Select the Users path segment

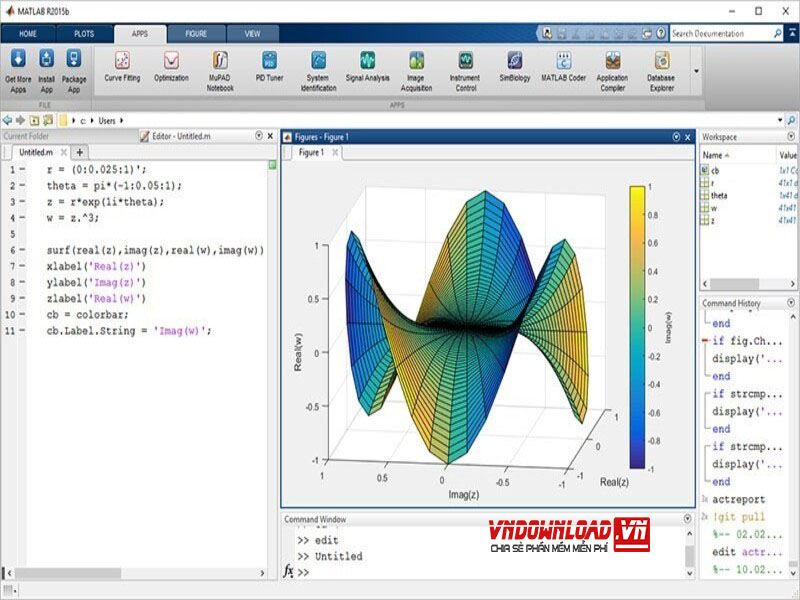pyautogui.click(x=107, y=121)
